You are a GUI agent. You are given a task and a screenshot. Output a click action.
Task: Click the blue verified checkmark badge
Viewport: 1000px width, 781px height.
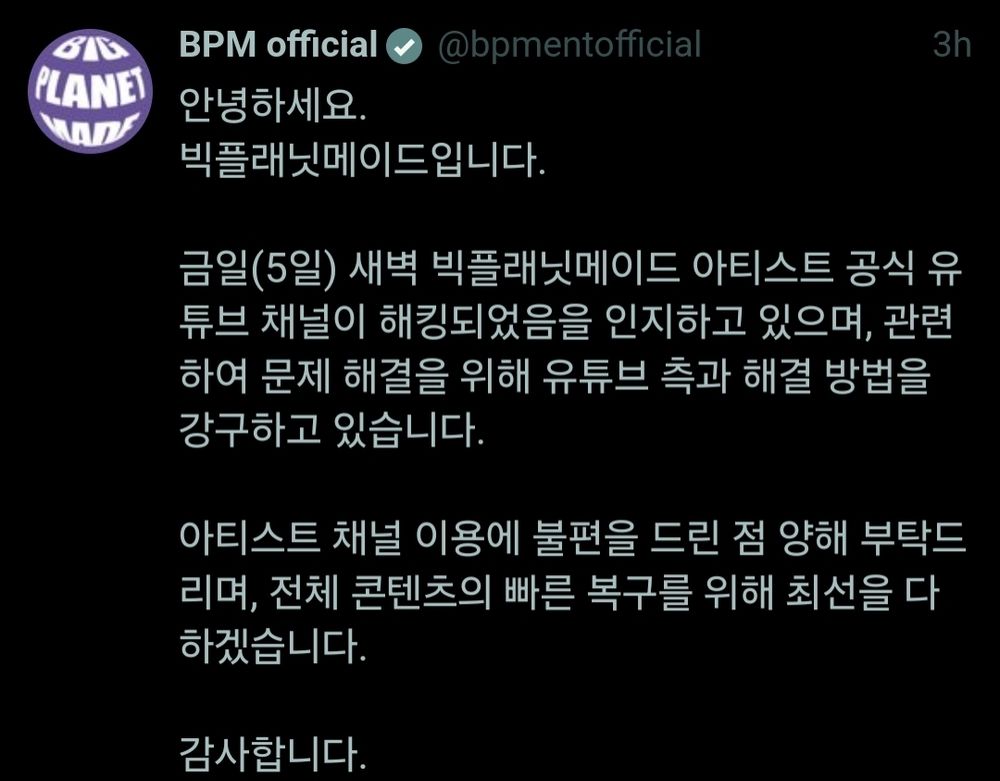[x=404, y=47]
